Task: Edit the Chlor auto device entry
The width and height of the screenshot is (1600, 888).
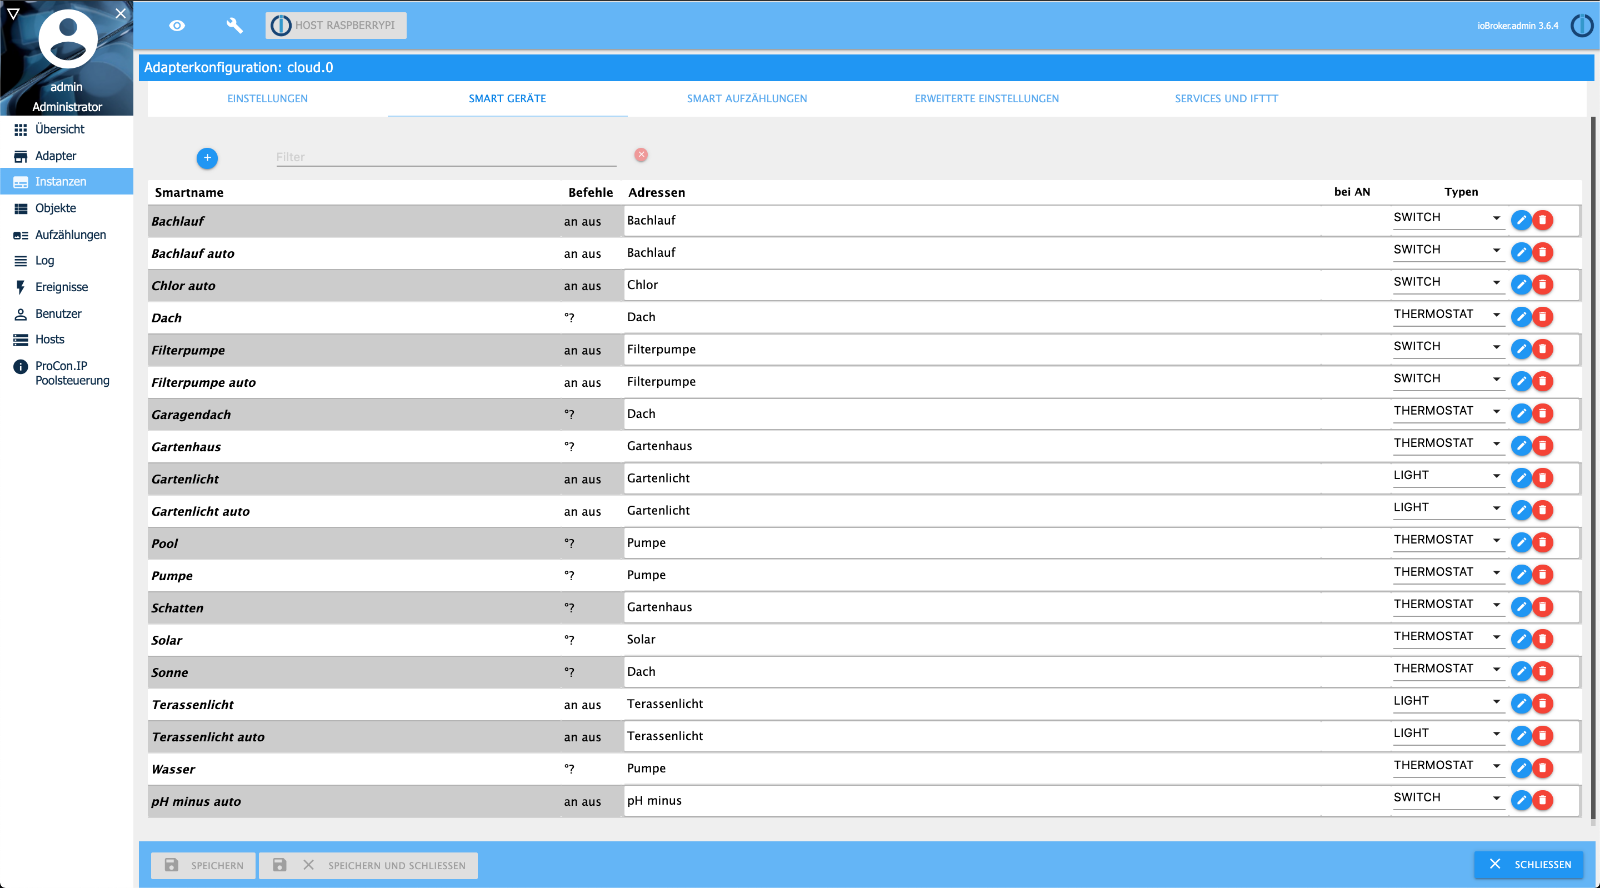Action: click(x=1521, y=285)
